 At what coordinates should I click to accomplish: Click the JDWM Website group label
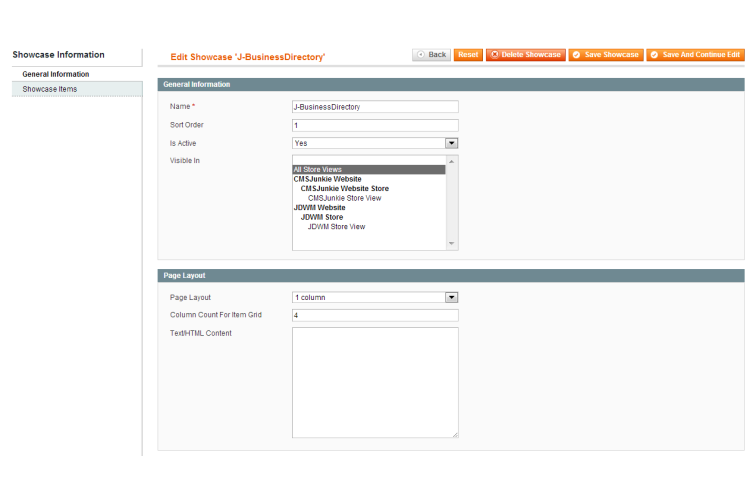coord(320,208)
